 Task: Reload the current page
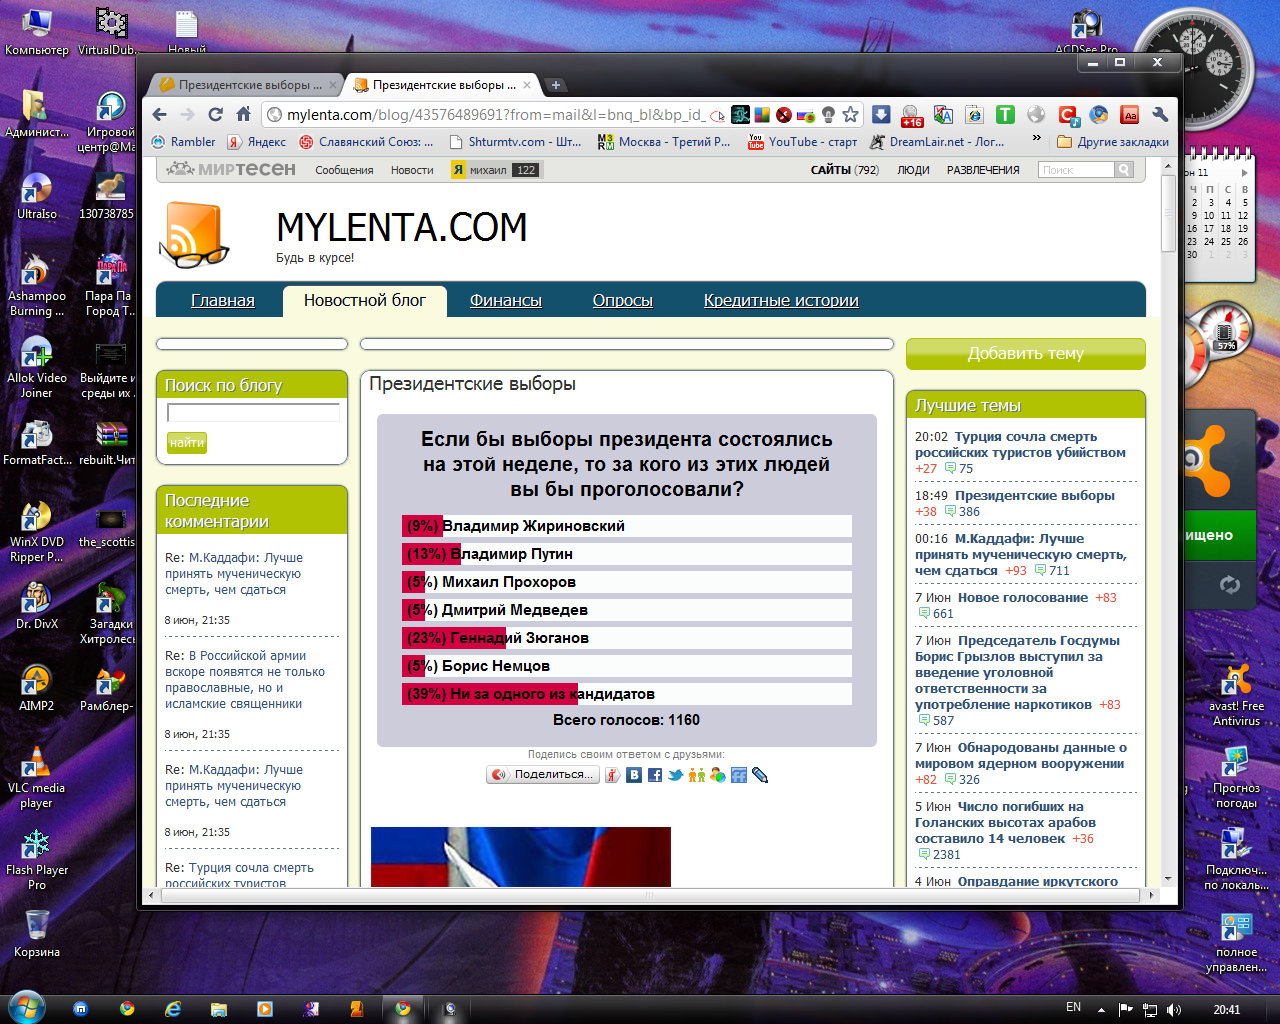(x=215, y=114)
